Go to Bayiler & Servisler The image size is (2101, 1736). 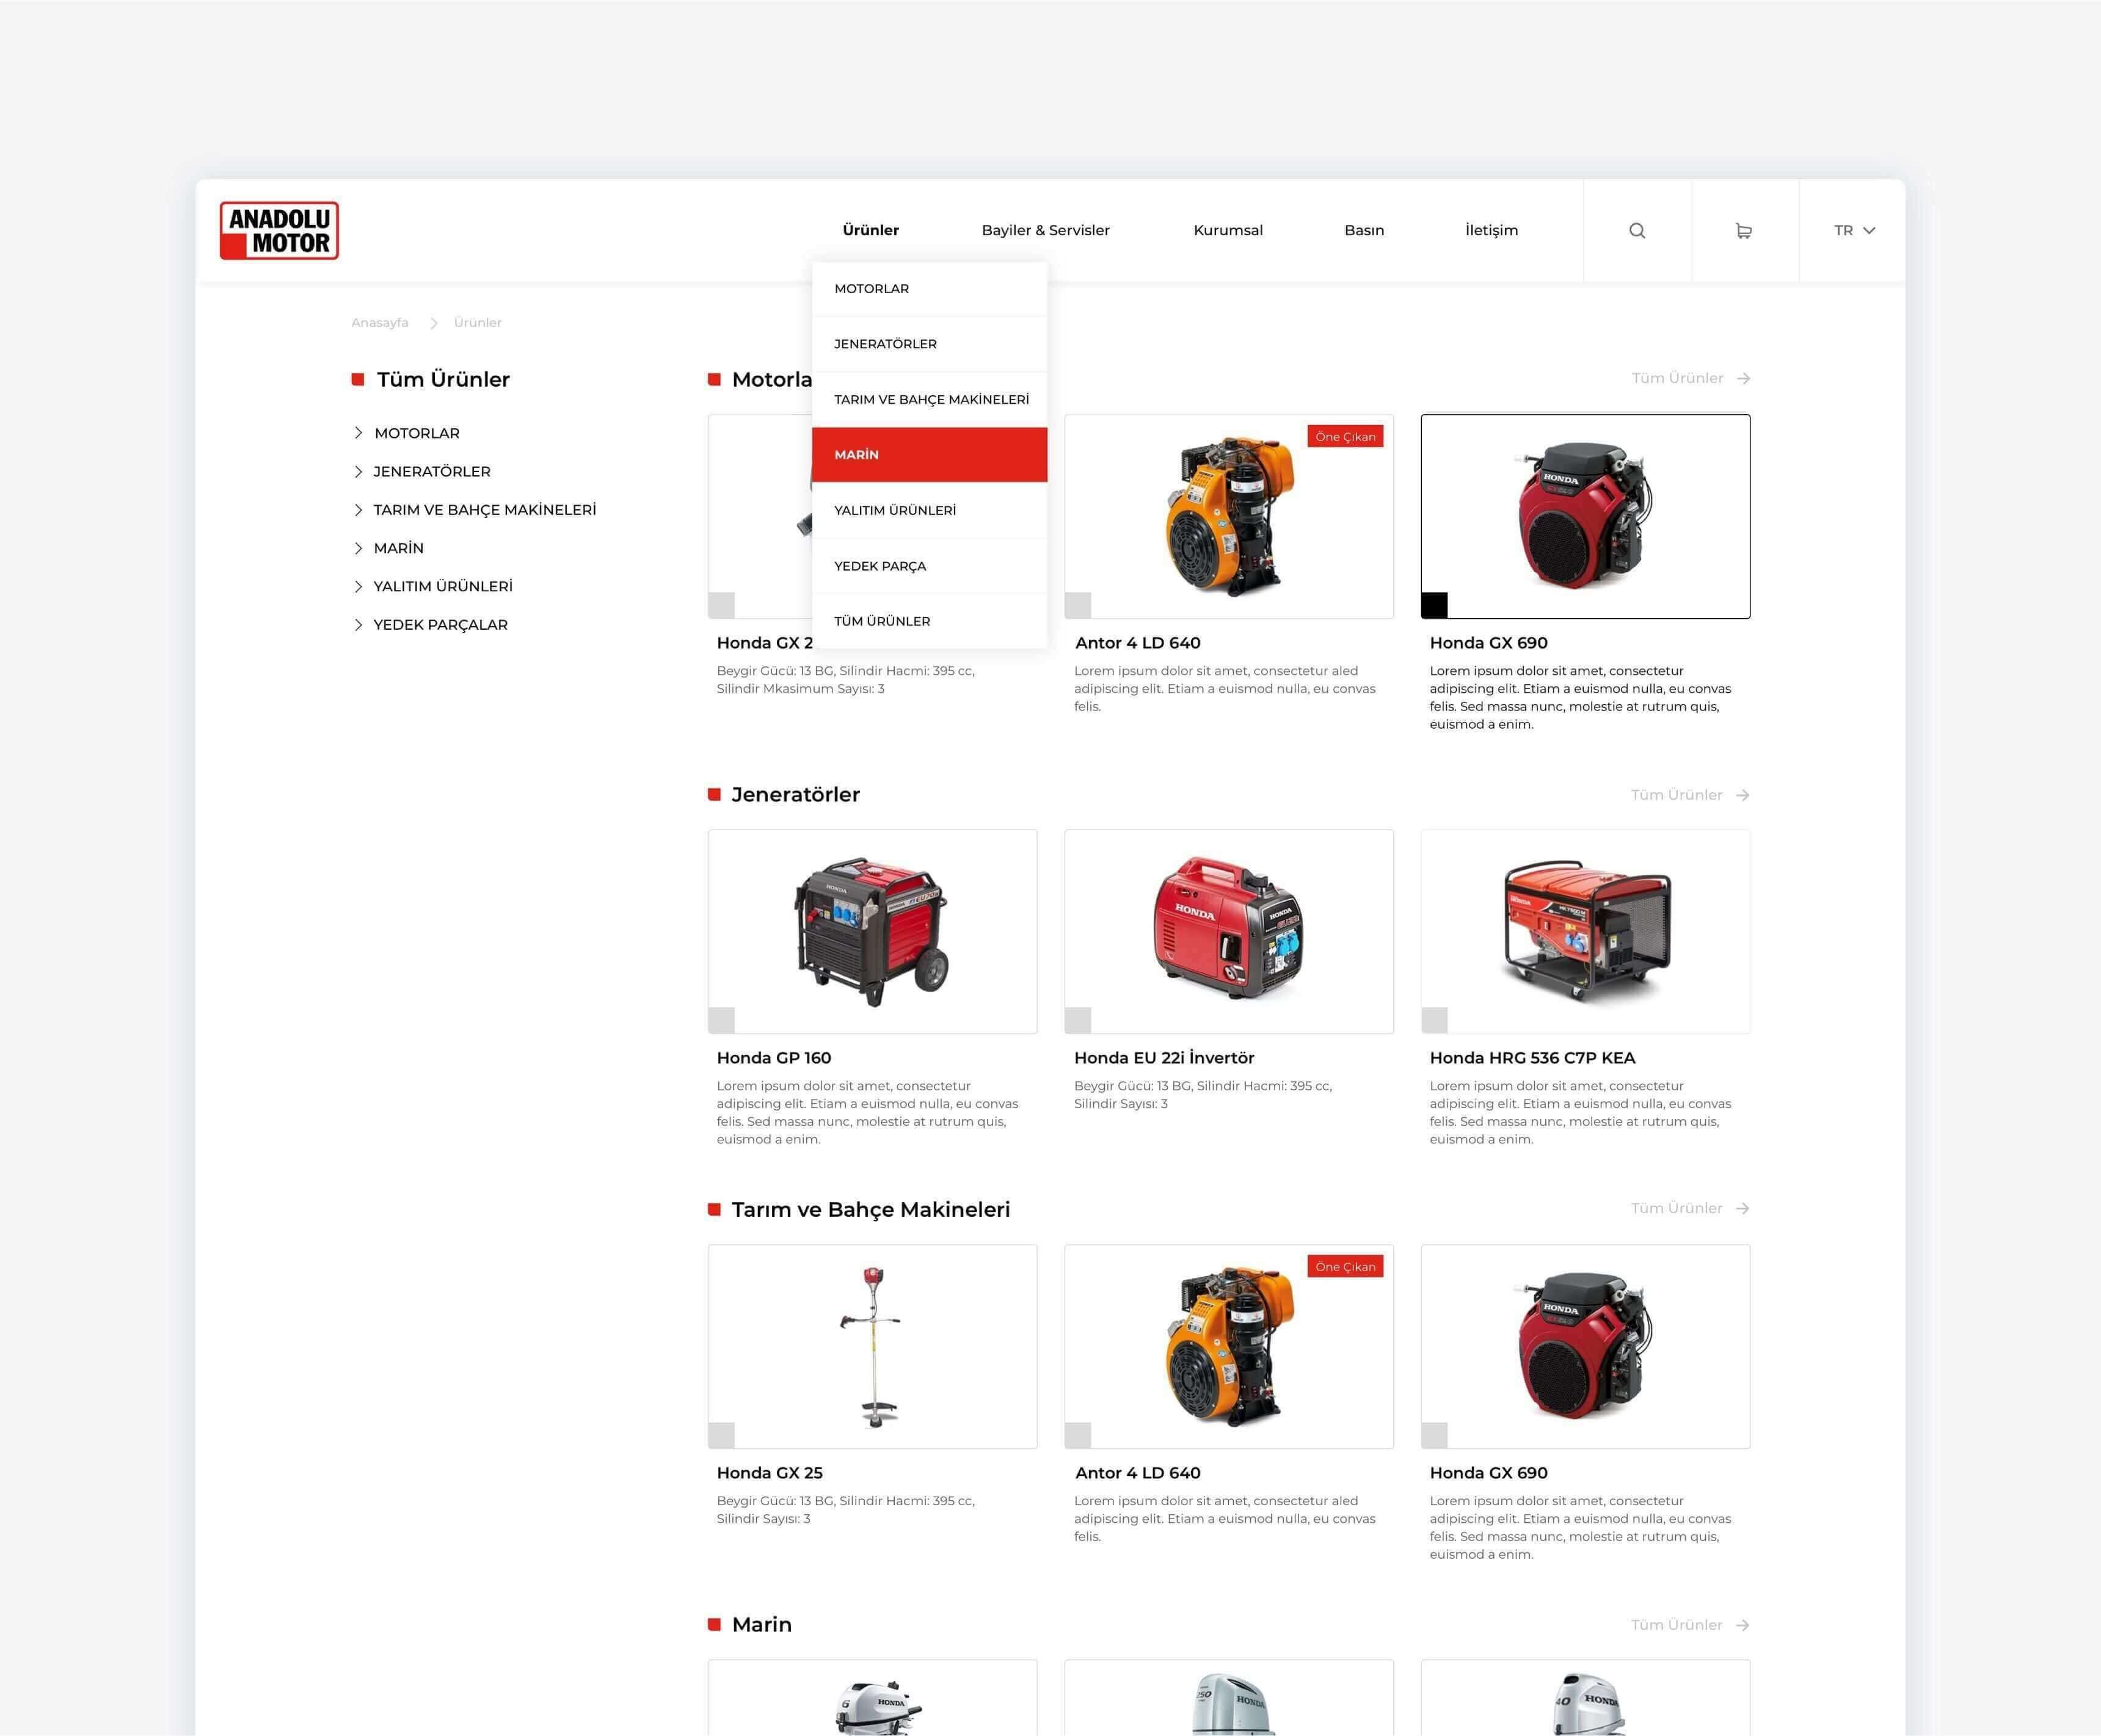tap(1045, 230)
